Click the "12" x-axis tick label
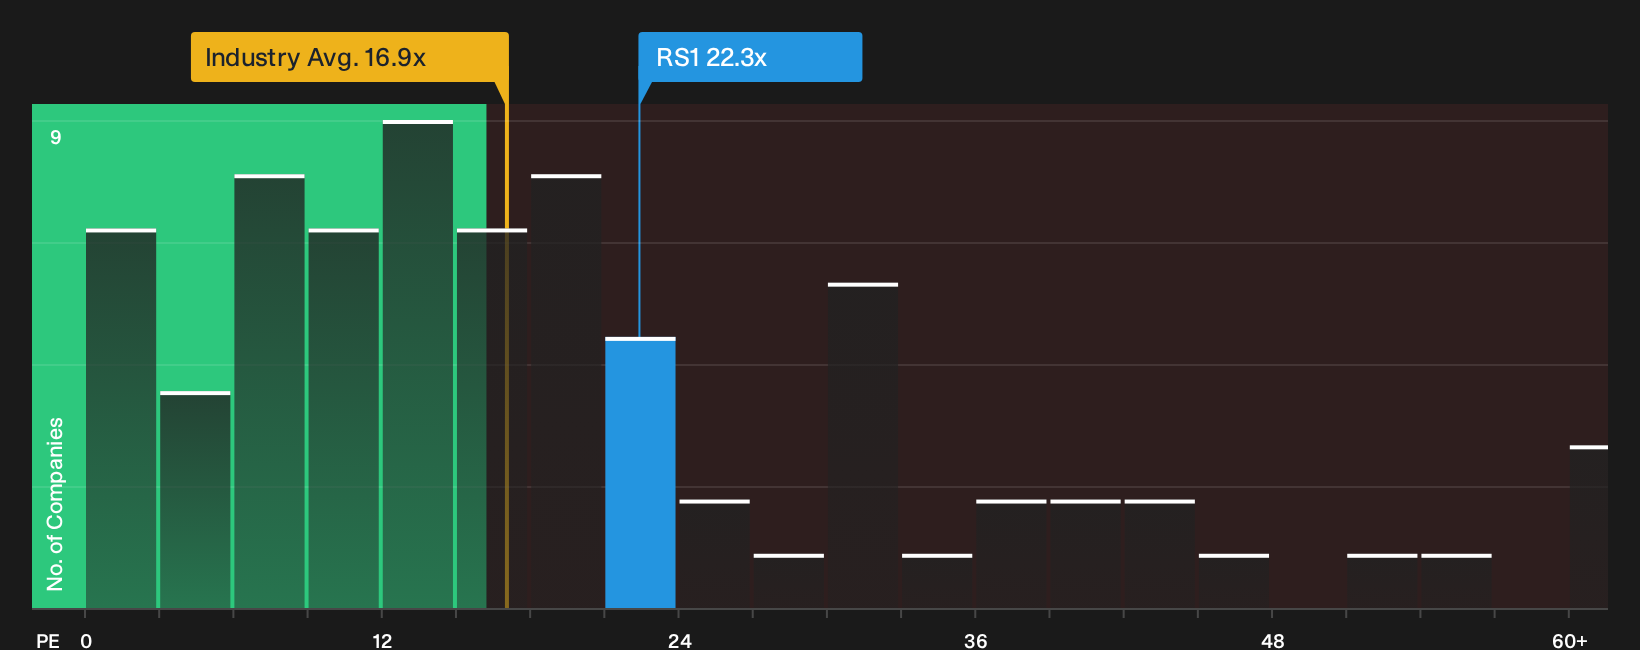 click(382, 640)
